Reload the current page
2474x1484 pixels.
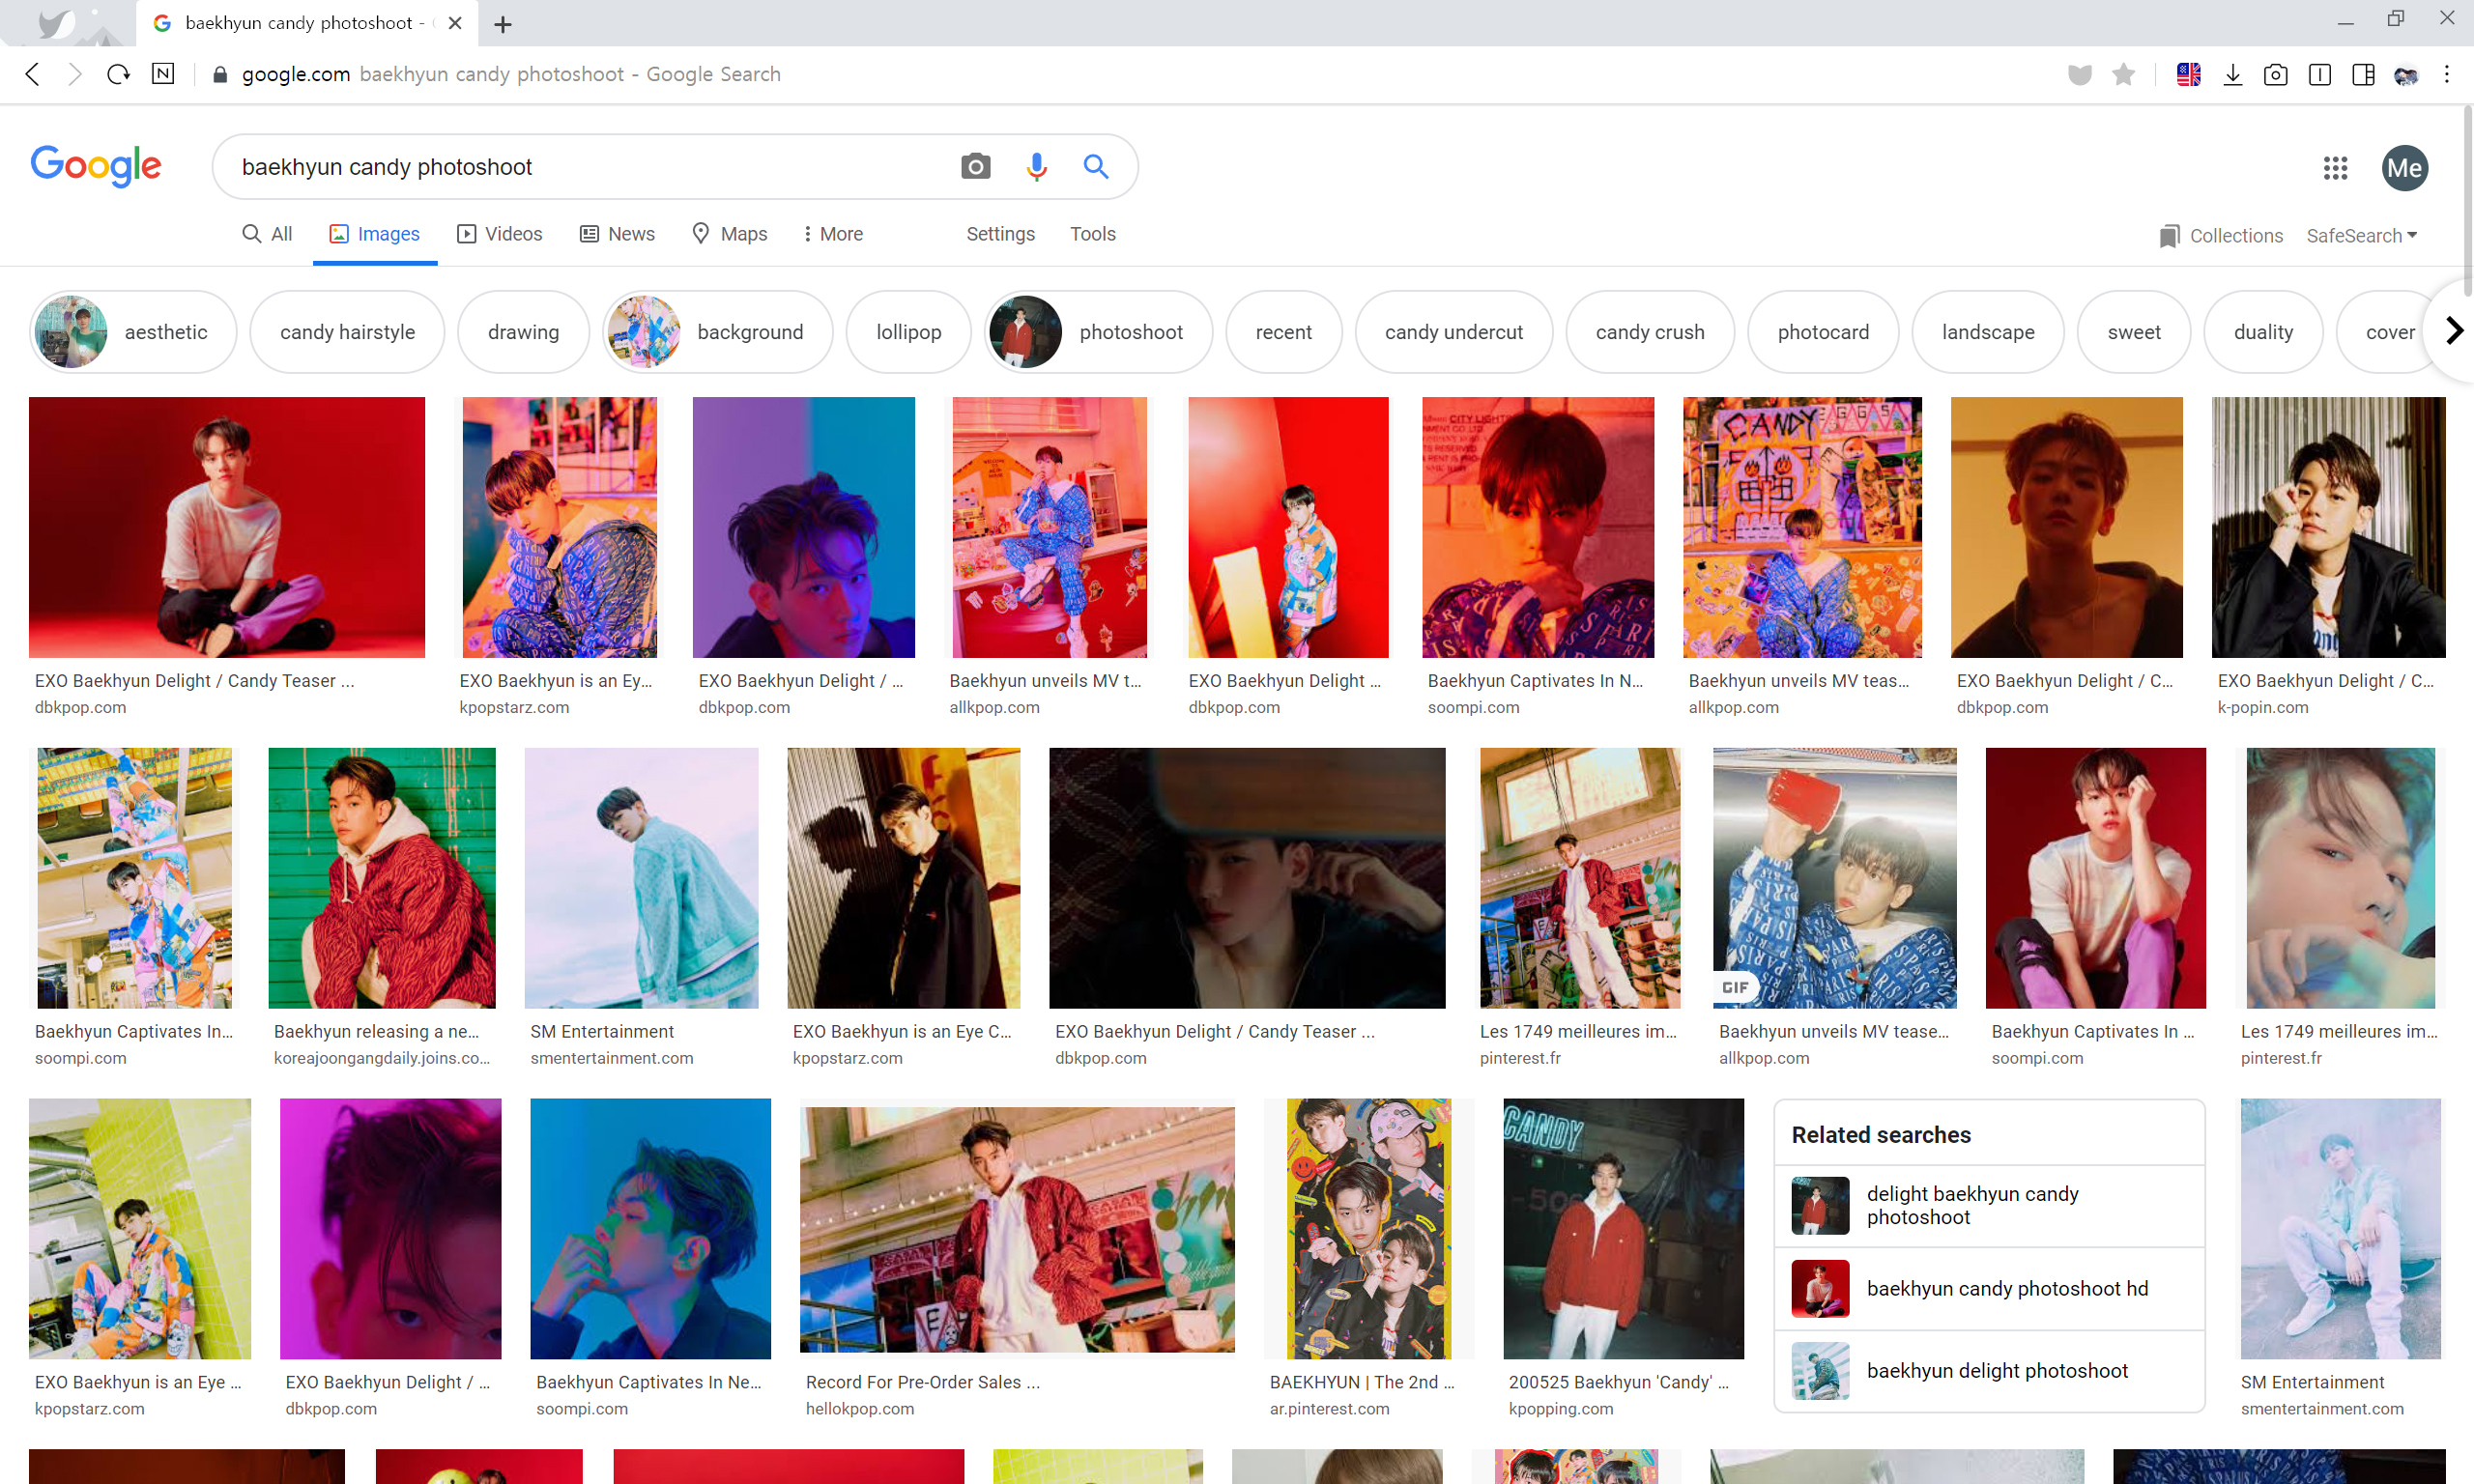pyautogui.click(x=118, y=74)
